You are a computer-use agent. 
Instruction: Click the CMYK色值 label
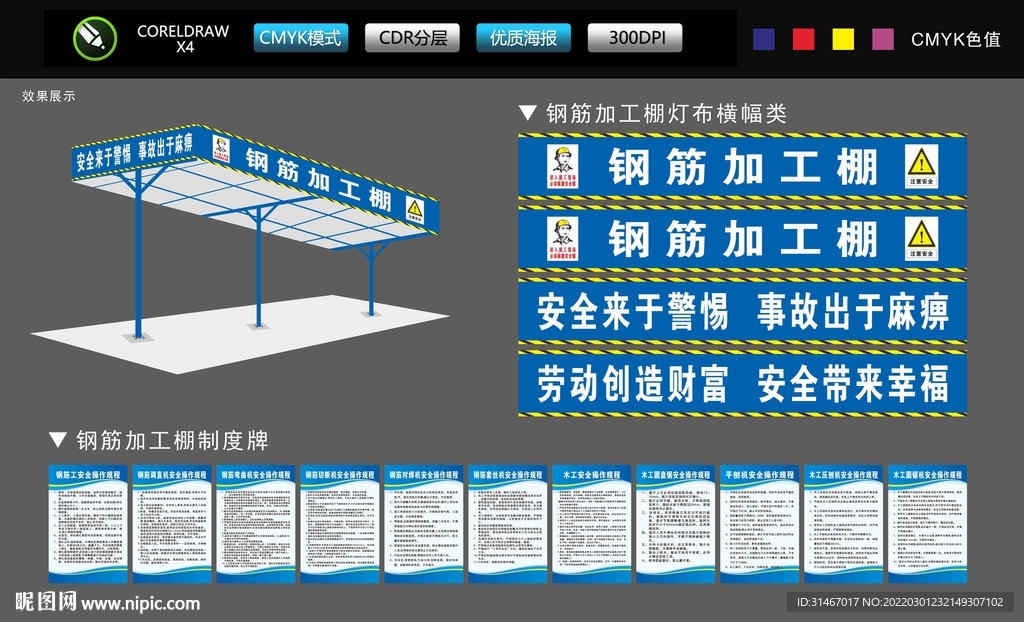point(955,40)
